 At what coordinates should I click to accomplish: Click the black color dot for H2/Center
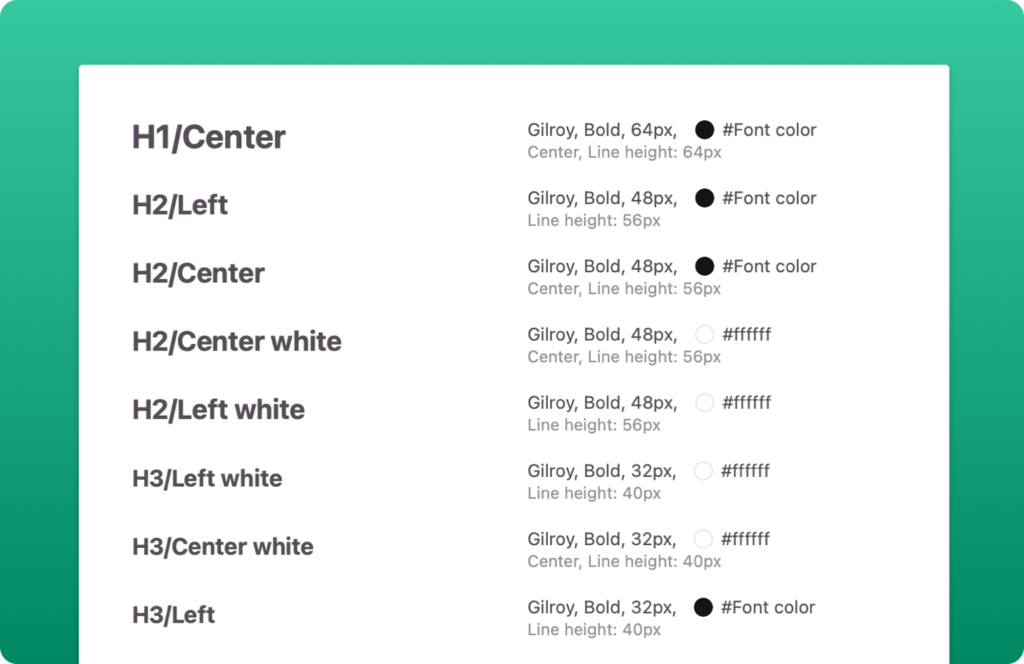click(x=704, y=266)
